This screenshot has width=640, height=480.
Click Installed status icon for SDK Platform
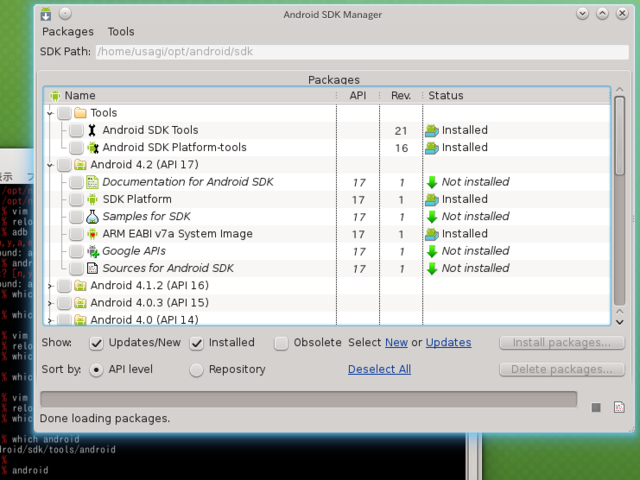coord(432,200)
